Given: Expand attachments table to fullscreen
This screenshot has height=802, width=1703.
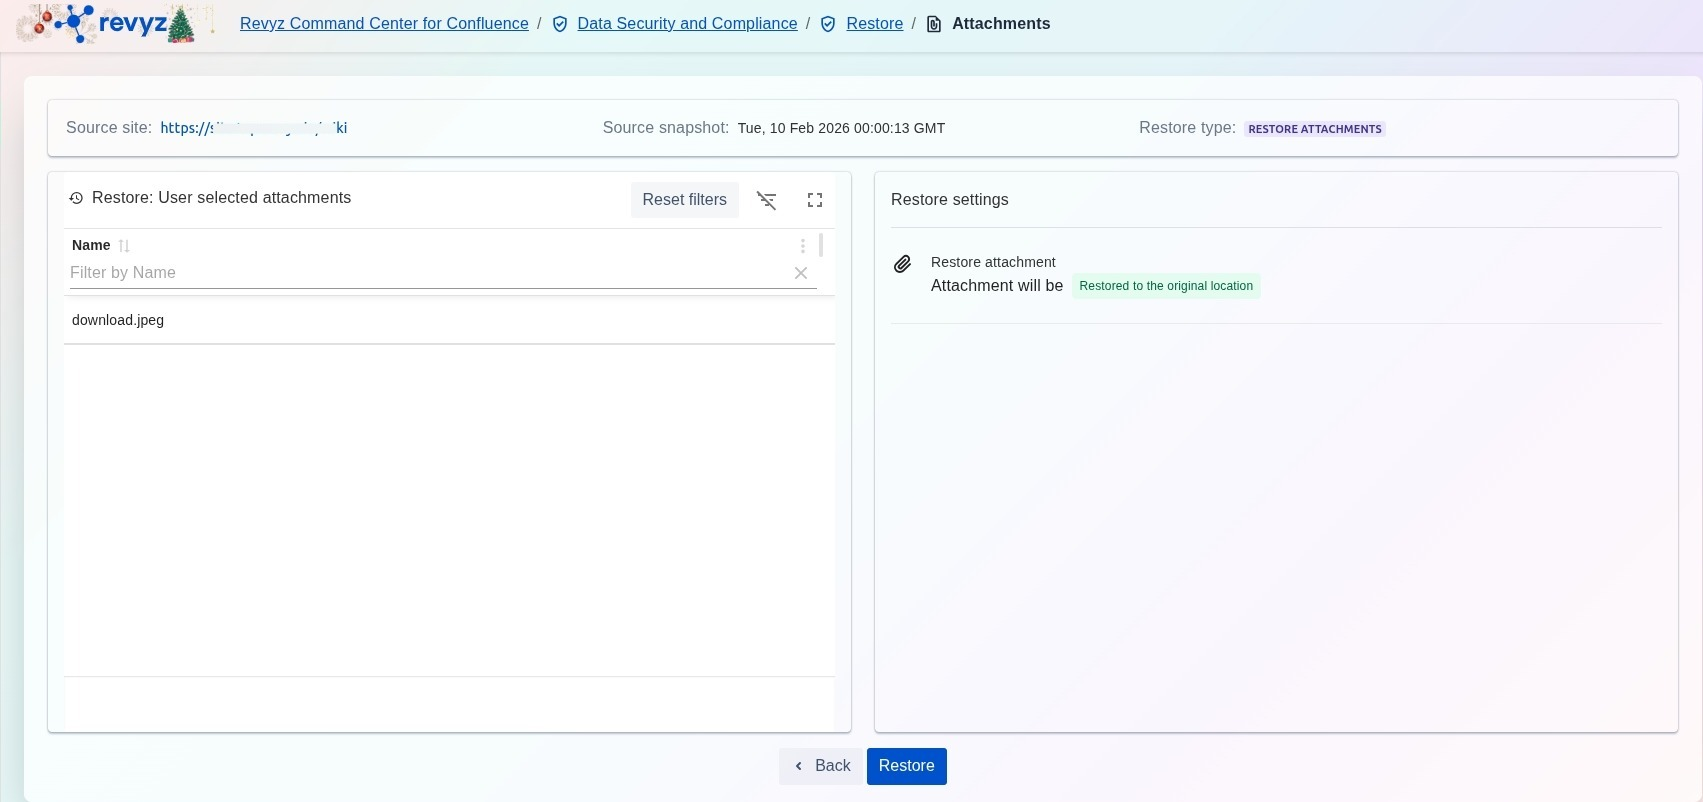Looking at the screenshot, I should (x=815, y=200).
